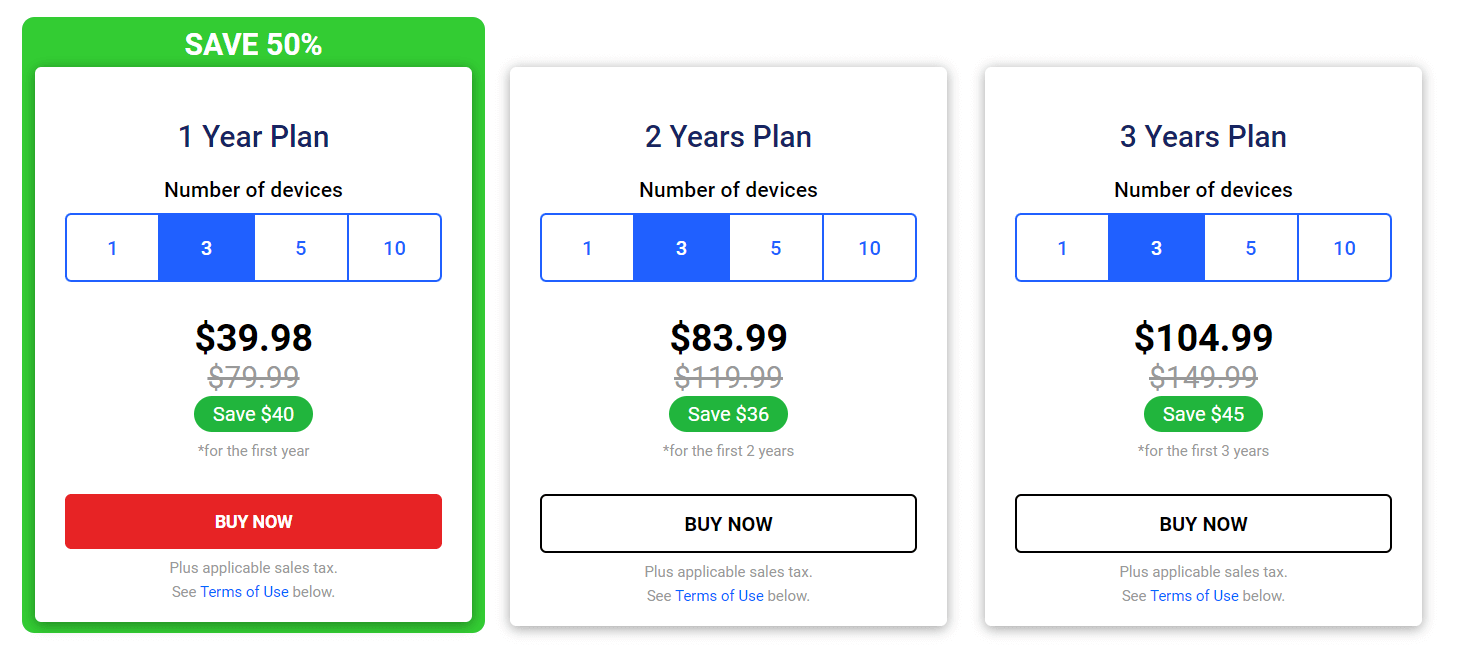The width and height of the screenshot is (1474, 662).
Task: Open Terms of Use under 1 Year Plan
Action: click(244, 592)
